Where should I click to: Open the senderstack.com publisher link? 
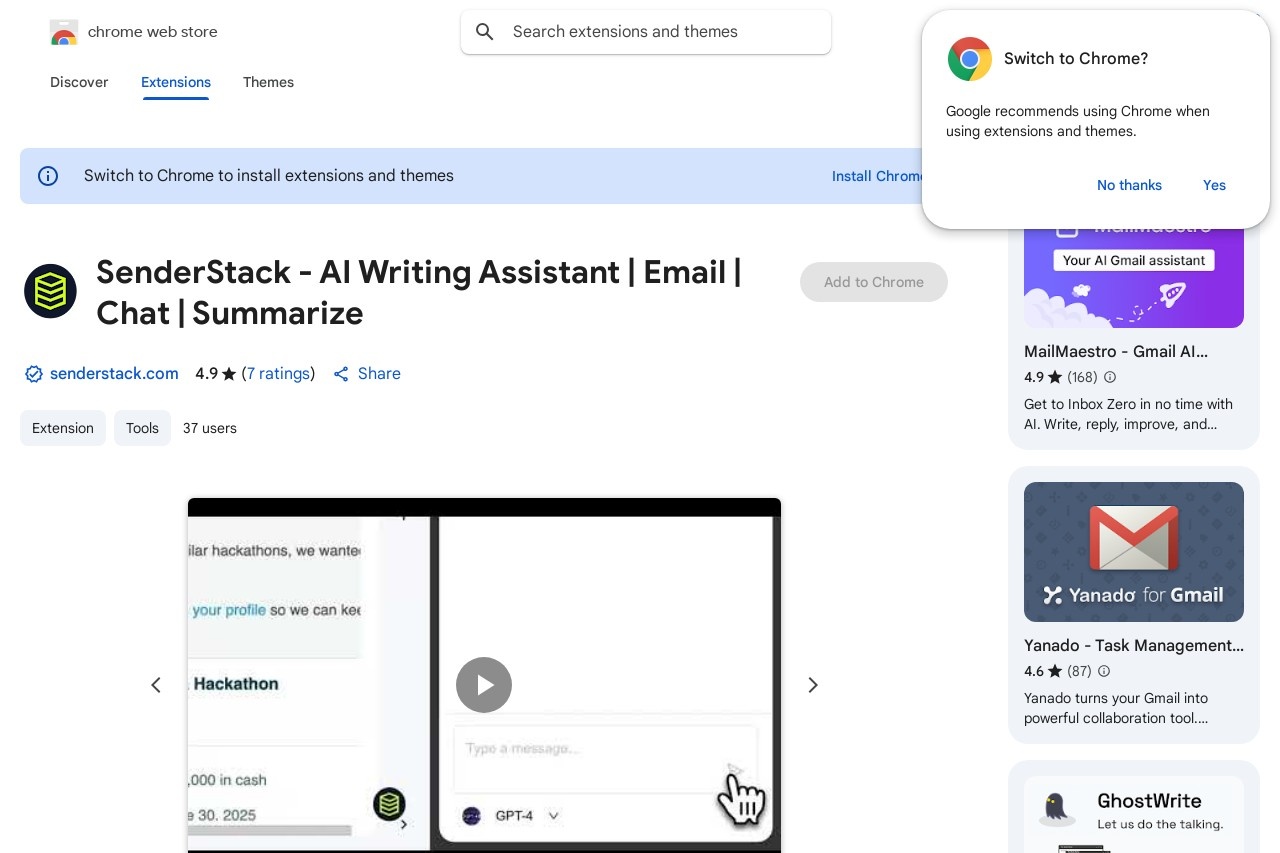pos(114,374)
